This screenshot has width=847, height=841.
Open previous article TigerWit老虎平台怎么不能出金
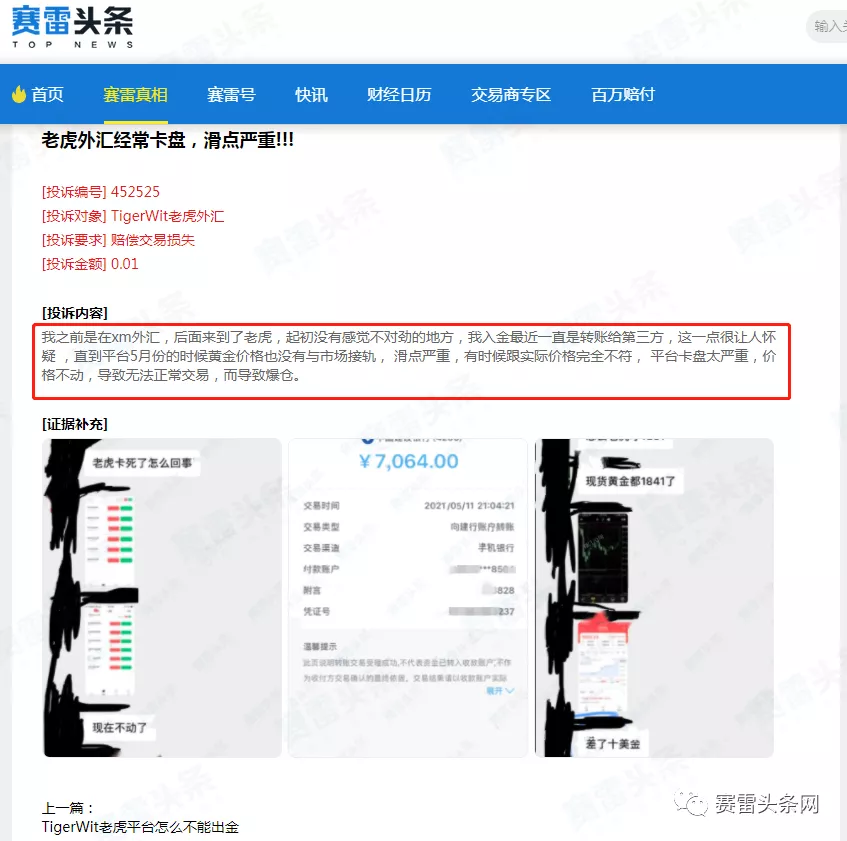point(140,827)
